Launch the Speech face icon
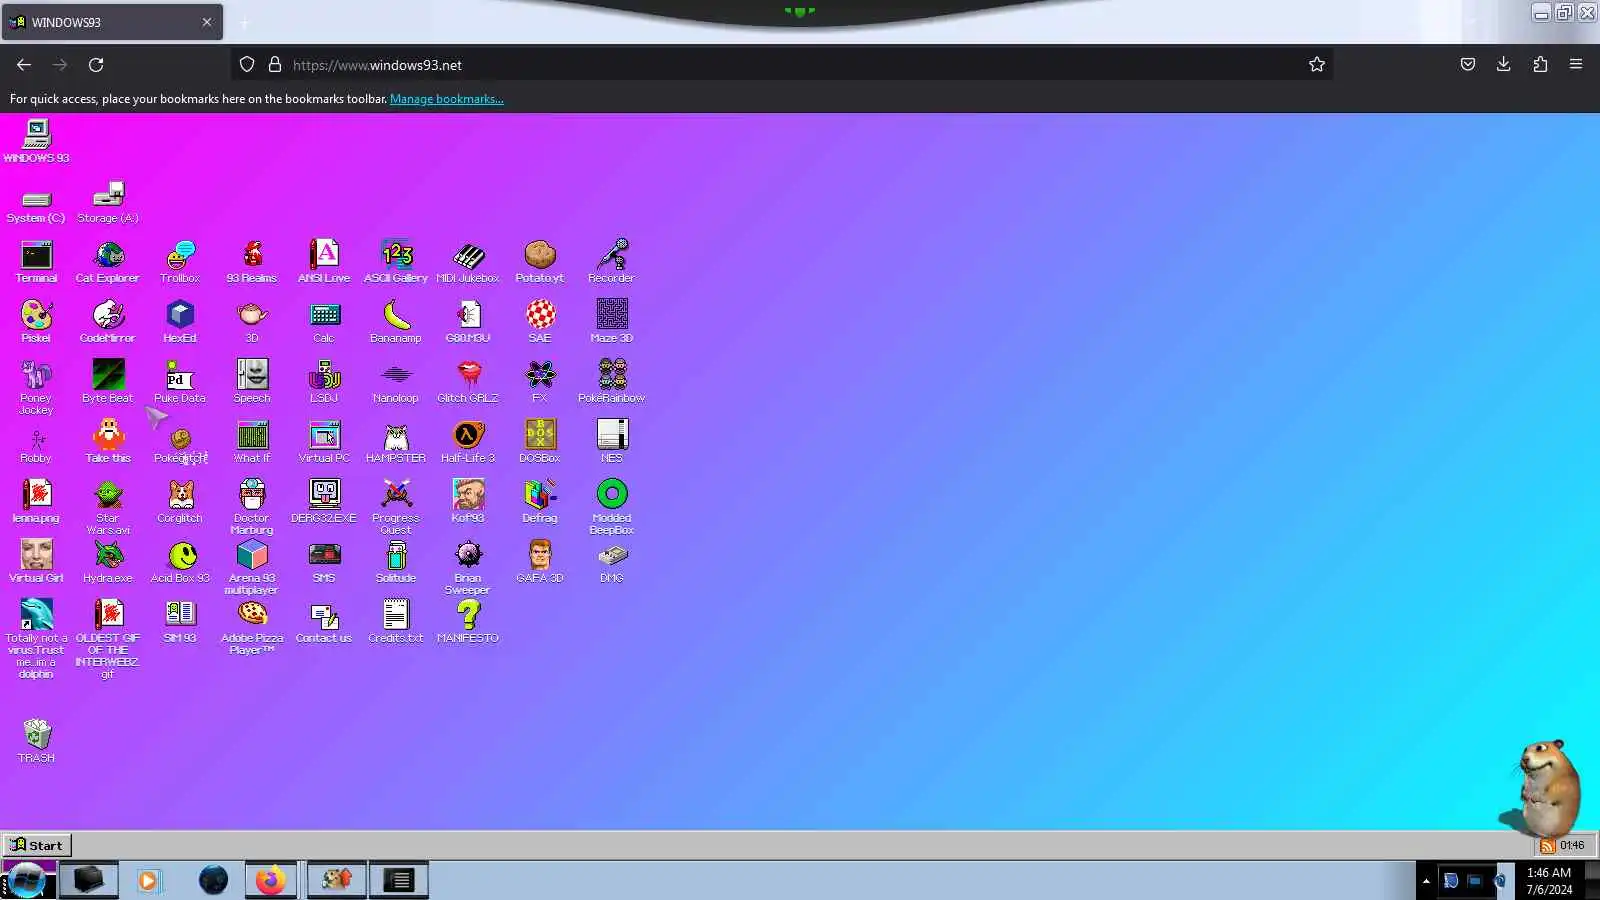Screen dimensions: 1600x900 click(252, 382)
